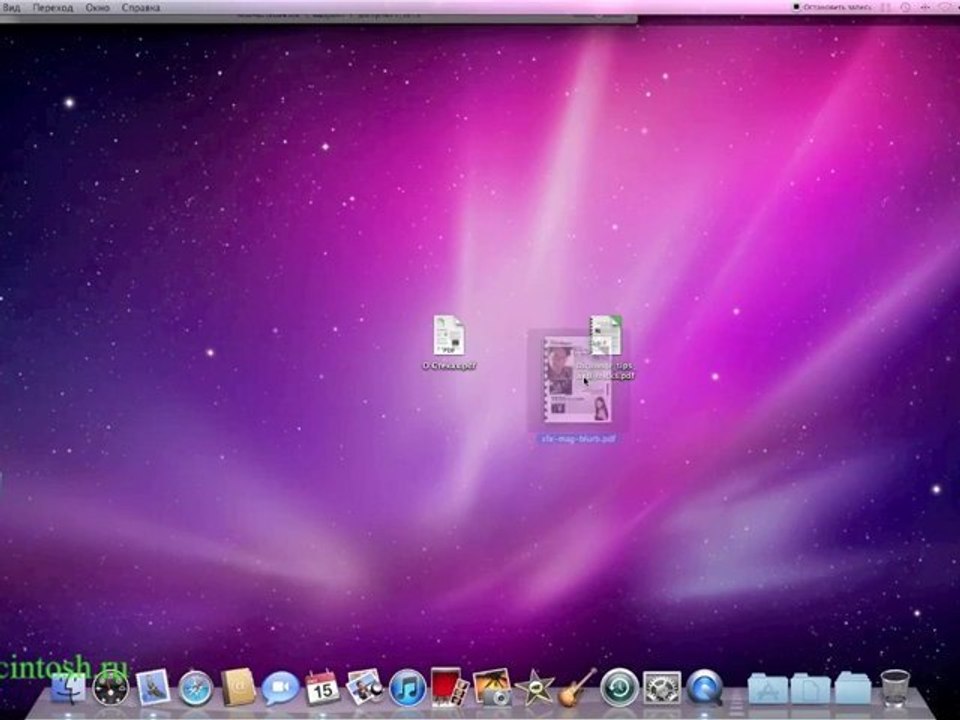The height and width of the screenshot is (720, 960).
Task: Launch Safari compass icon in Dock
Action: [196, 688]
